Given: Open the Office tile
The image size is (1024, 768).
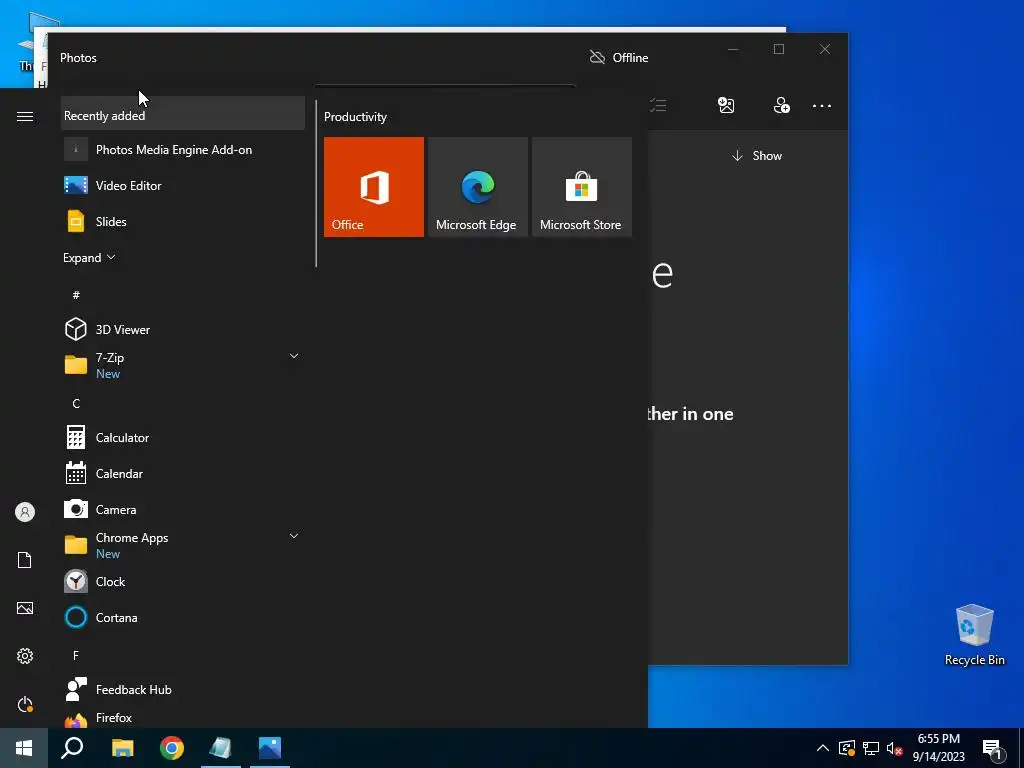Looking at the screenshot, I should click(x=374, y=187).
